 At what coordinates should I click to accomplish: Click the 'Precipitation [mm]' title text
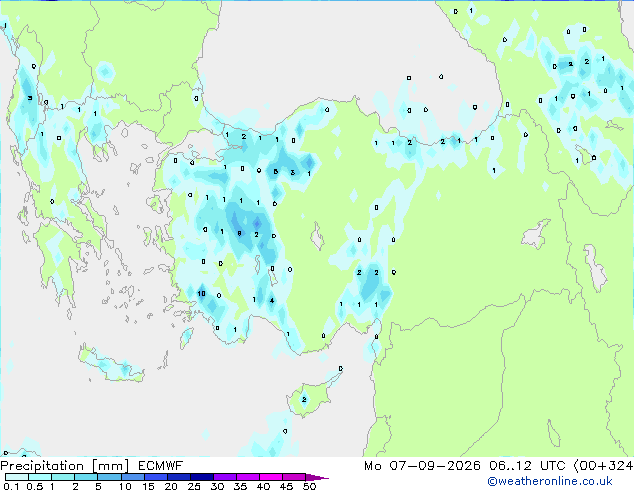tap(65, 466)
